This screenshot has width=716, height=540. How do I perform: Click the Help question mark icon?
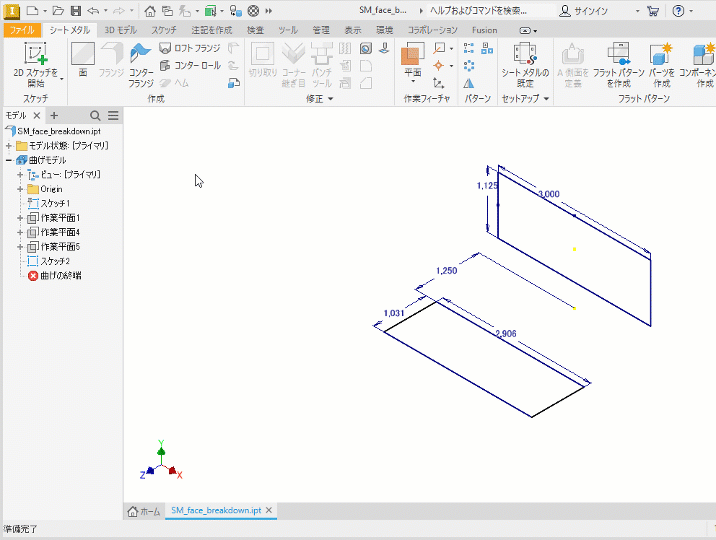(x=679, y=11)
